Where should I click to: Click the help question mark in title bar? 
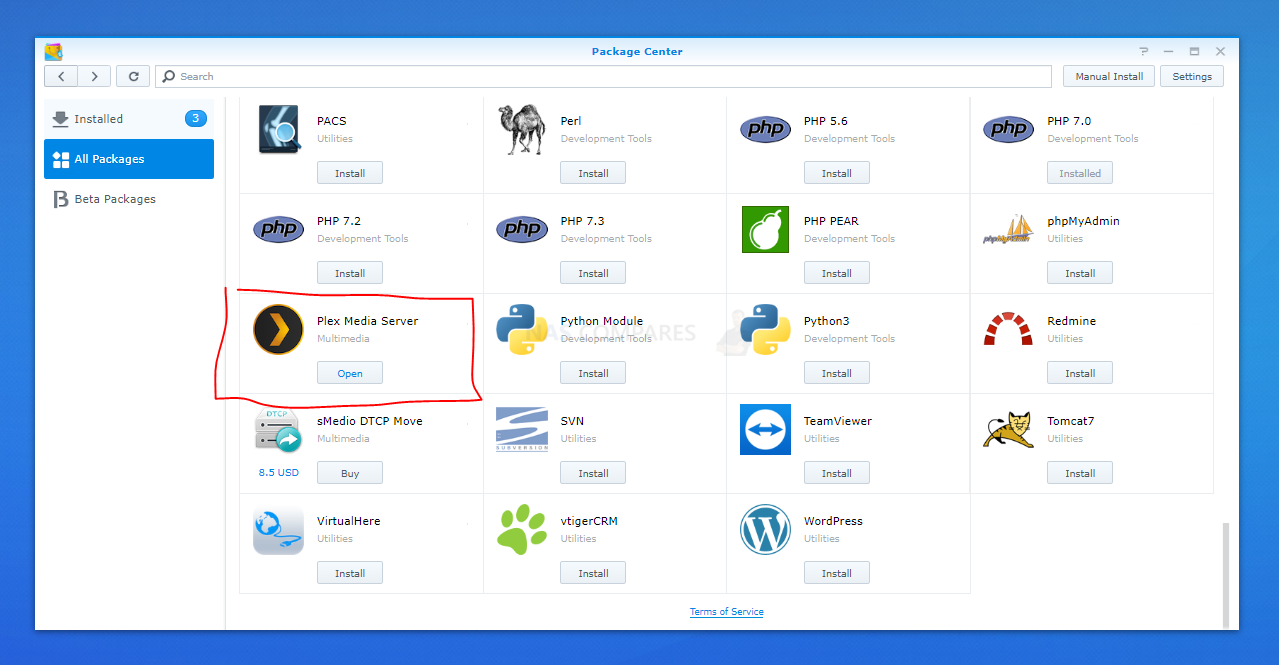click(1144, 51)
